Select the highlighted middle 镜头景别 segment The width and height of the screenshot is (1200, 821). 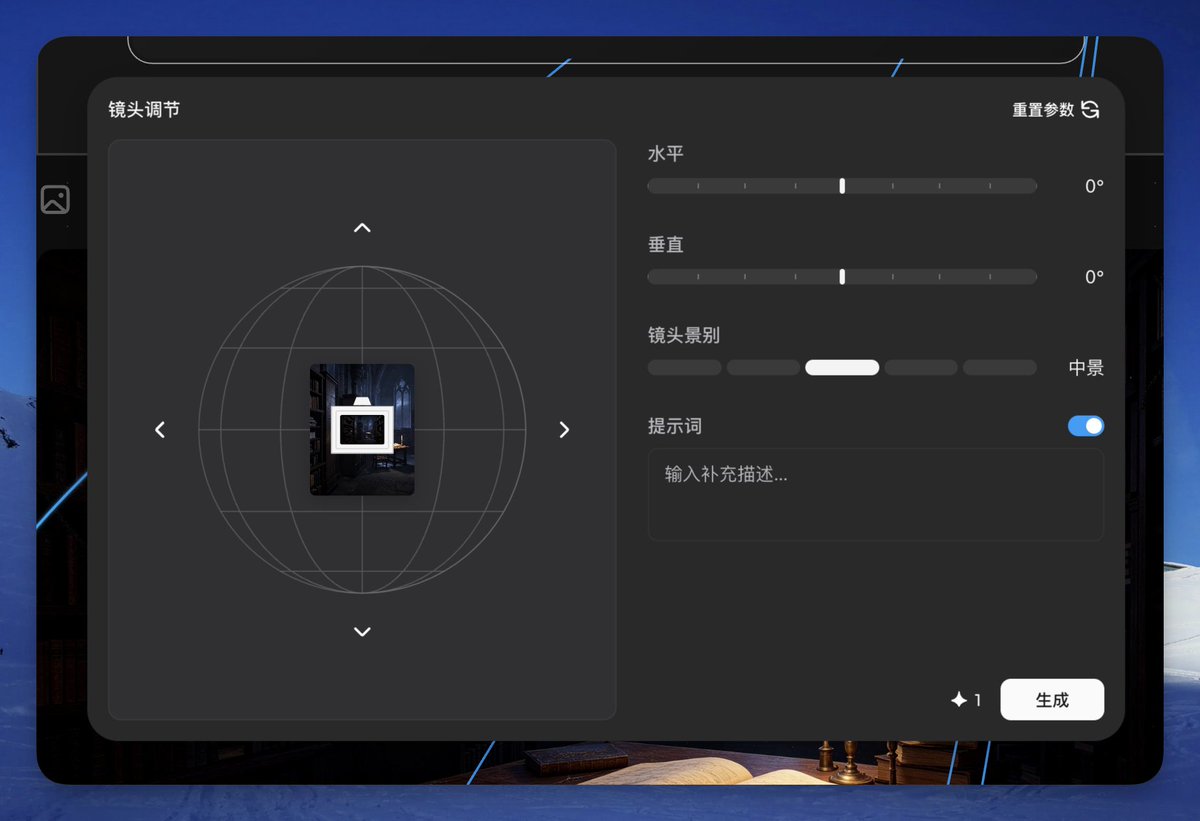[x=842, y=368]
